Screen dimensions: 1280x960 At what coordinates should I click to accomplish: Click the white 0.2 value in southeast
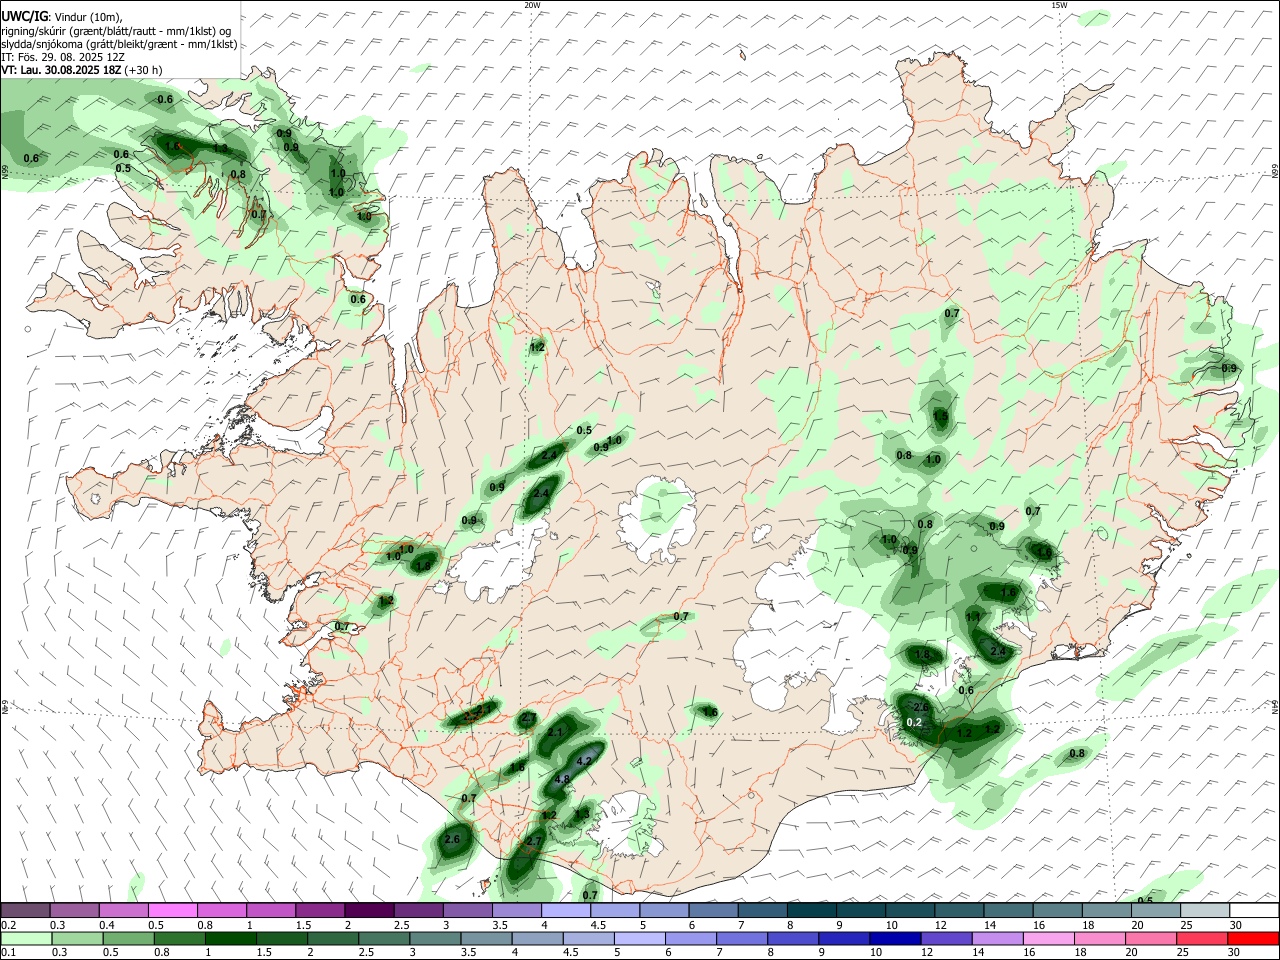(x=914, y=722)
